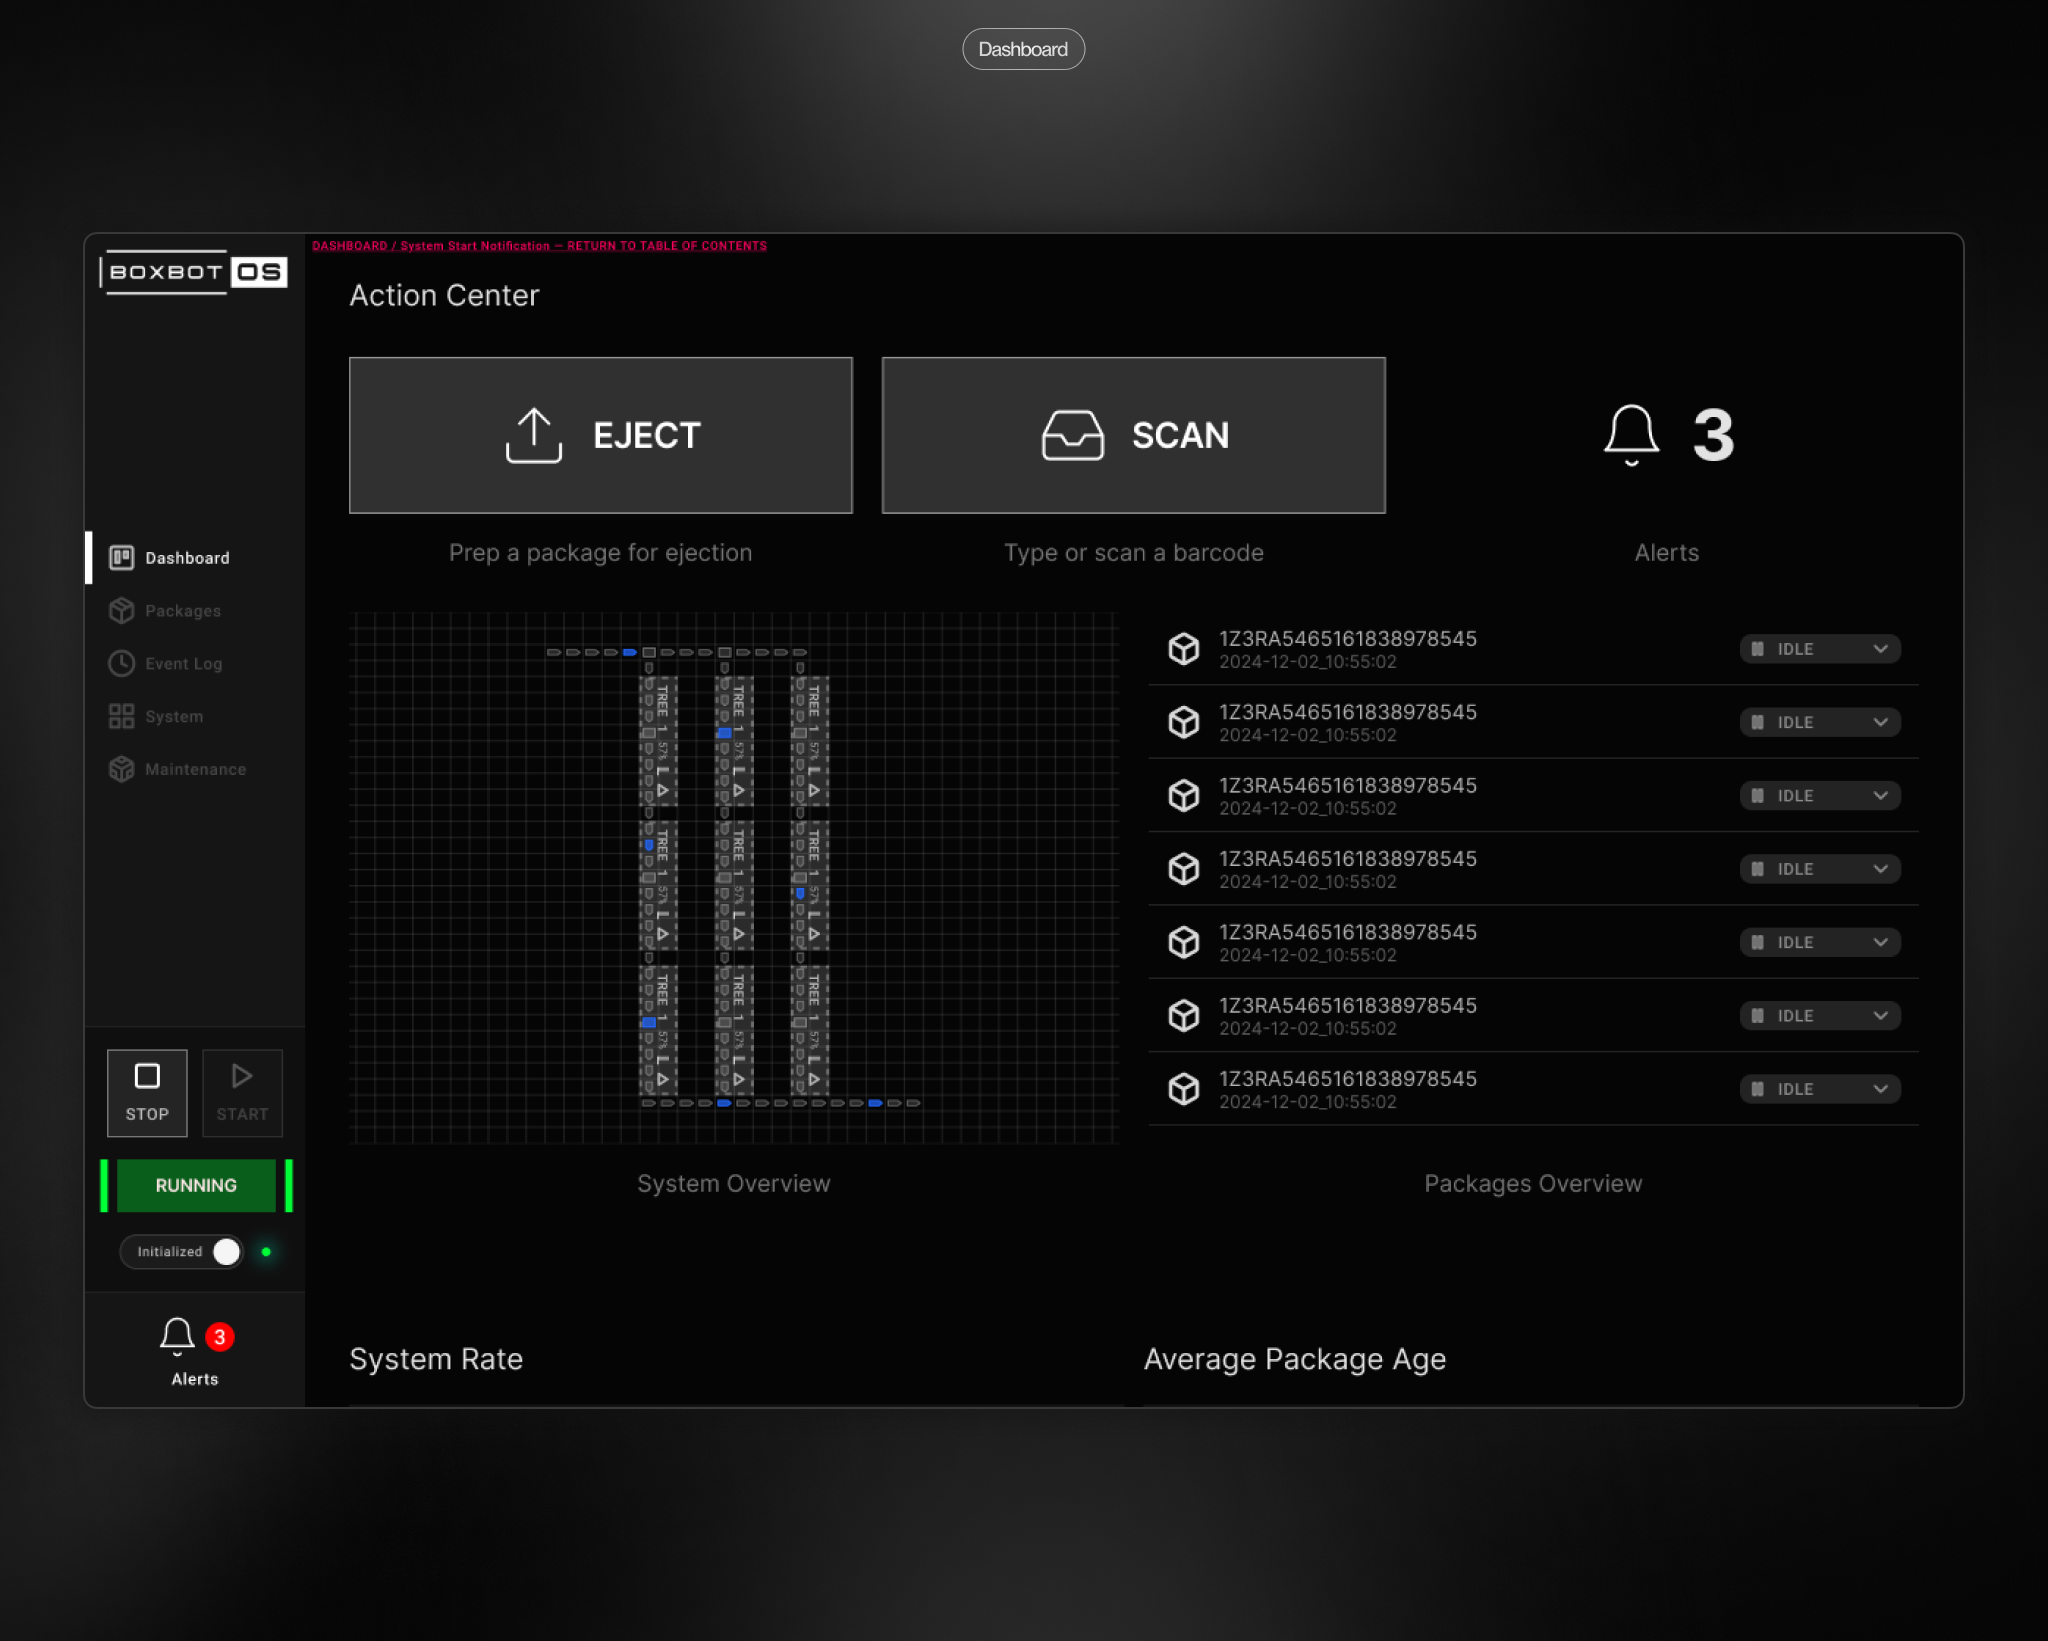The width and height of the screenshot is (2048, 1641).
Task: Expand the first package's IDLE dropdown
Action: point(1880,649)
